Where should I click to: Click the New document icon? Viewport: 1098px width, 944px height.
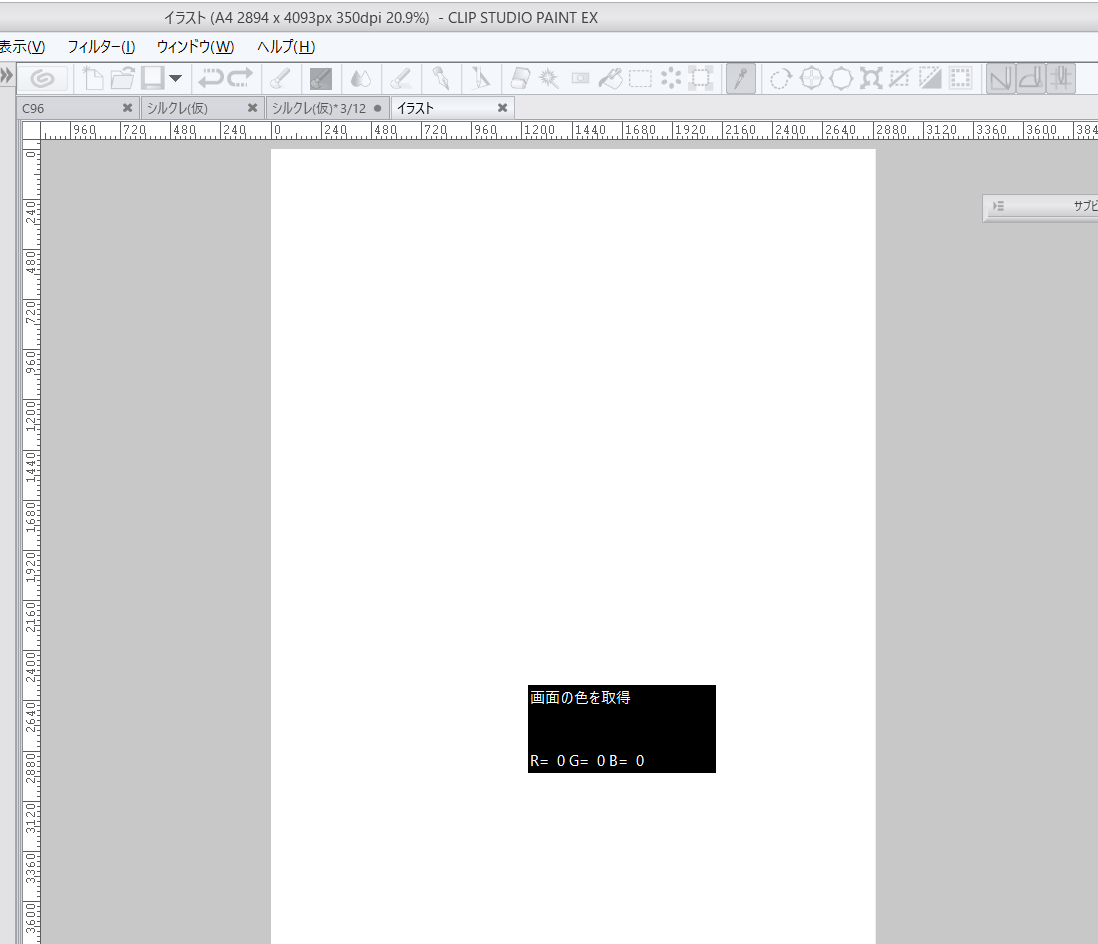[93, 78]
